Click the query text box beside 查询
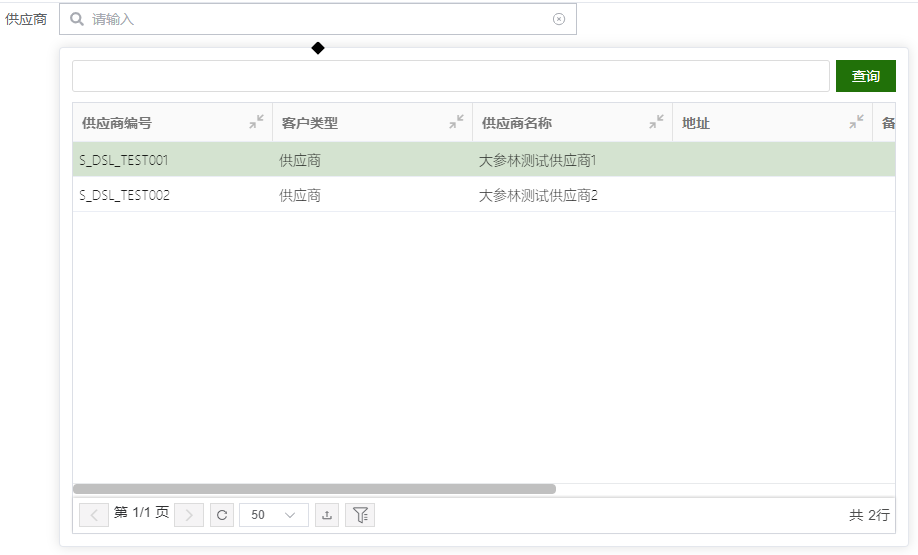Viewport: 918px width, 555px height. 451,76
